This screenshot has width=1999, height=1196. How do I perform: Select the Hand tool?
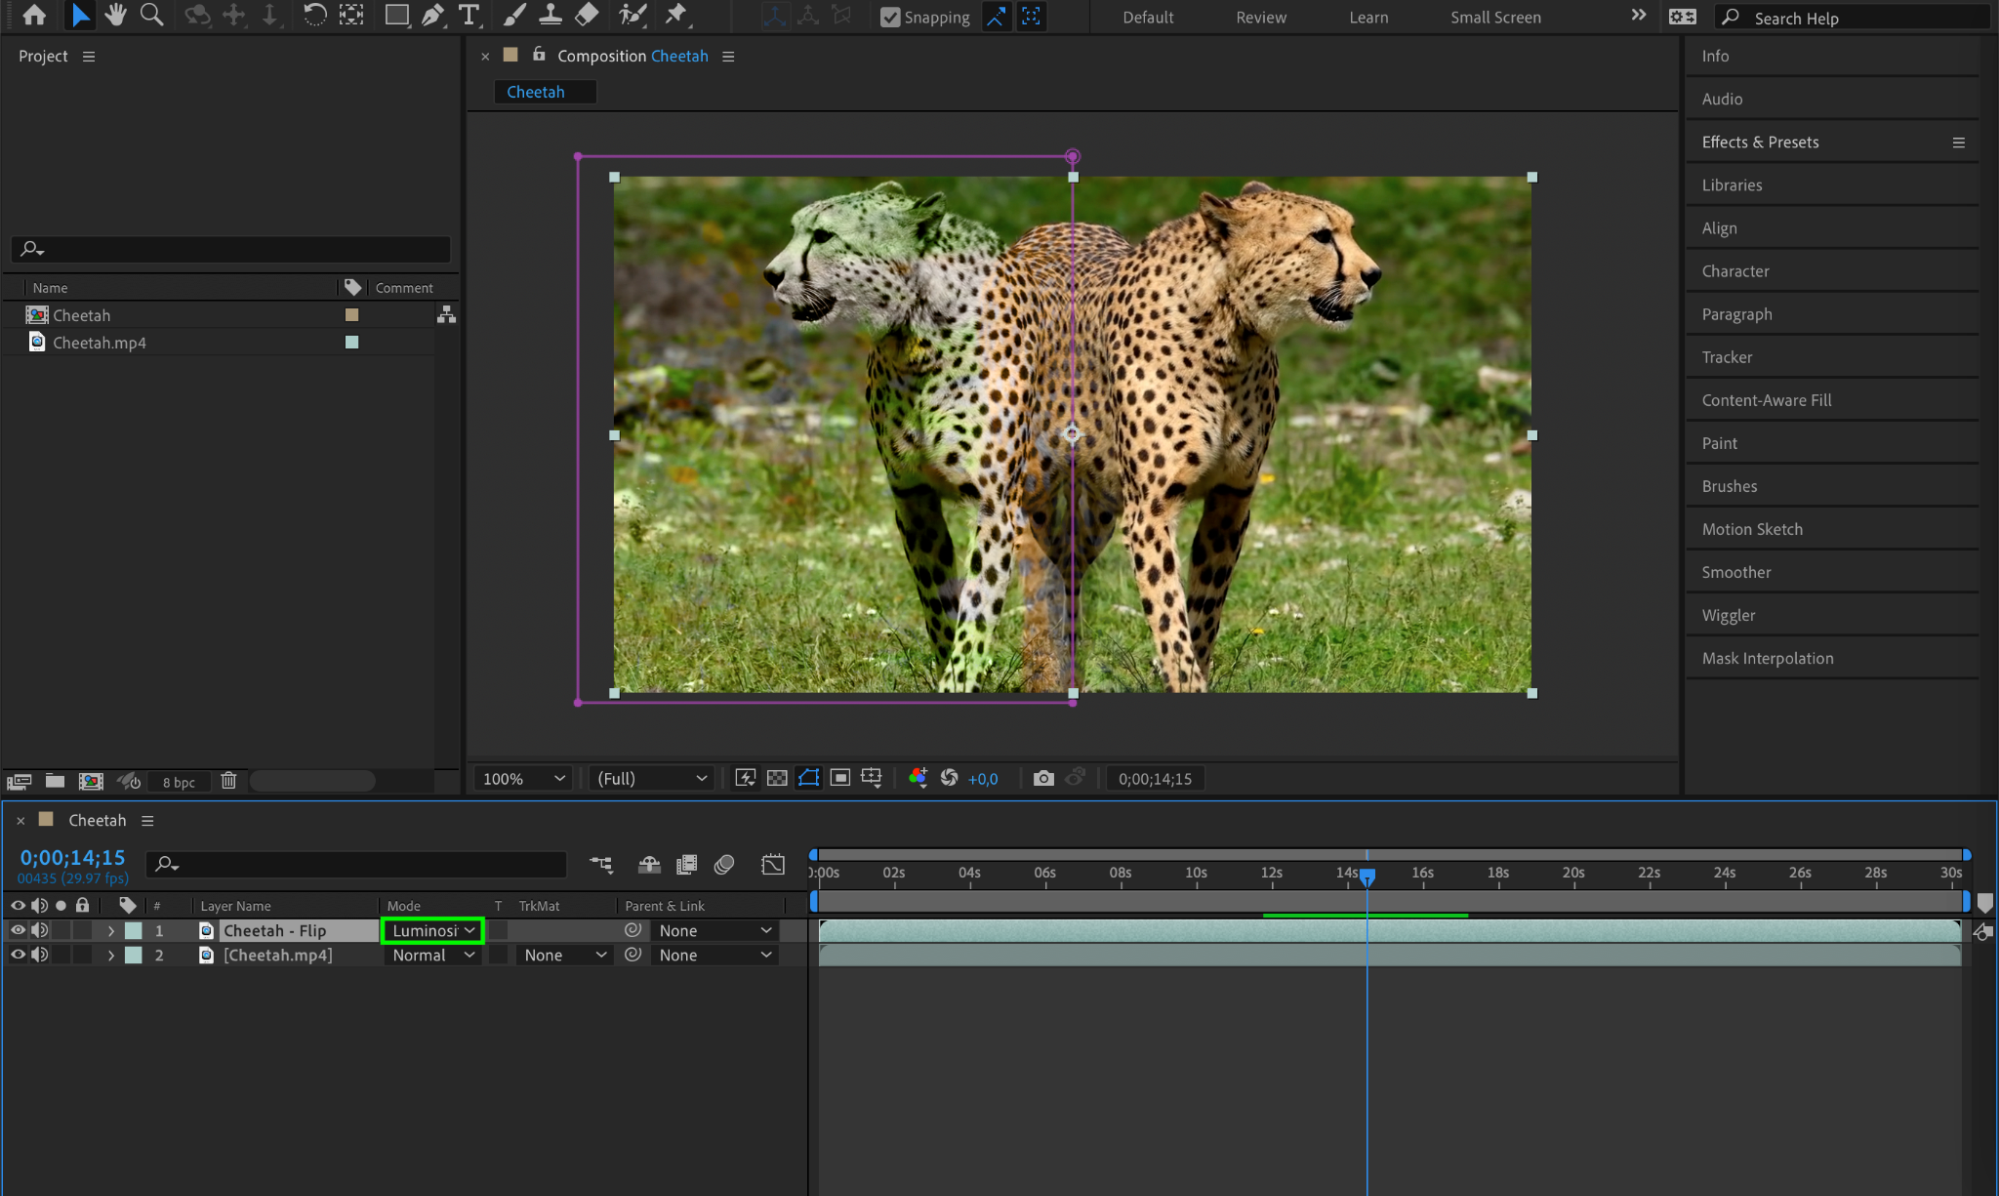[116, 15]
